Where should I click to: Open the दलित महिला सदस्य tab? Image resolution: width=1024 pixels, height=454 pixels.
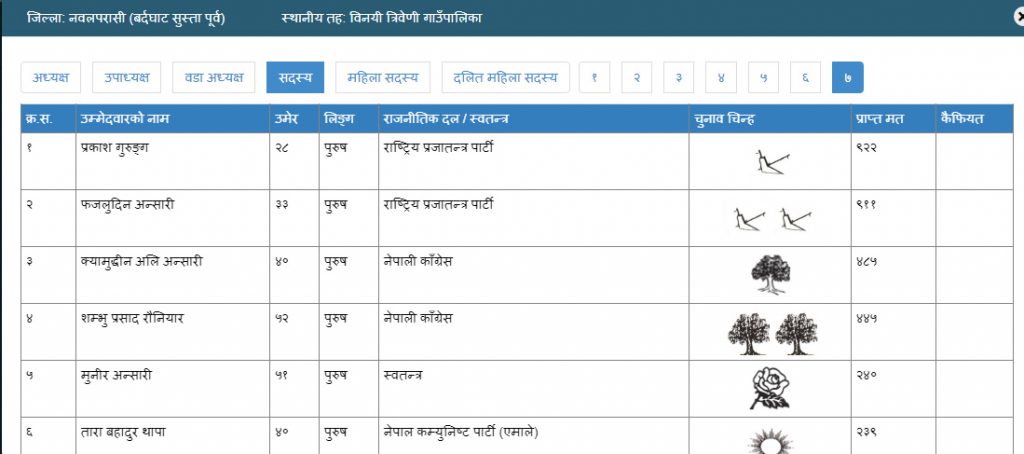pyautogui.click(x=505, y=77)
